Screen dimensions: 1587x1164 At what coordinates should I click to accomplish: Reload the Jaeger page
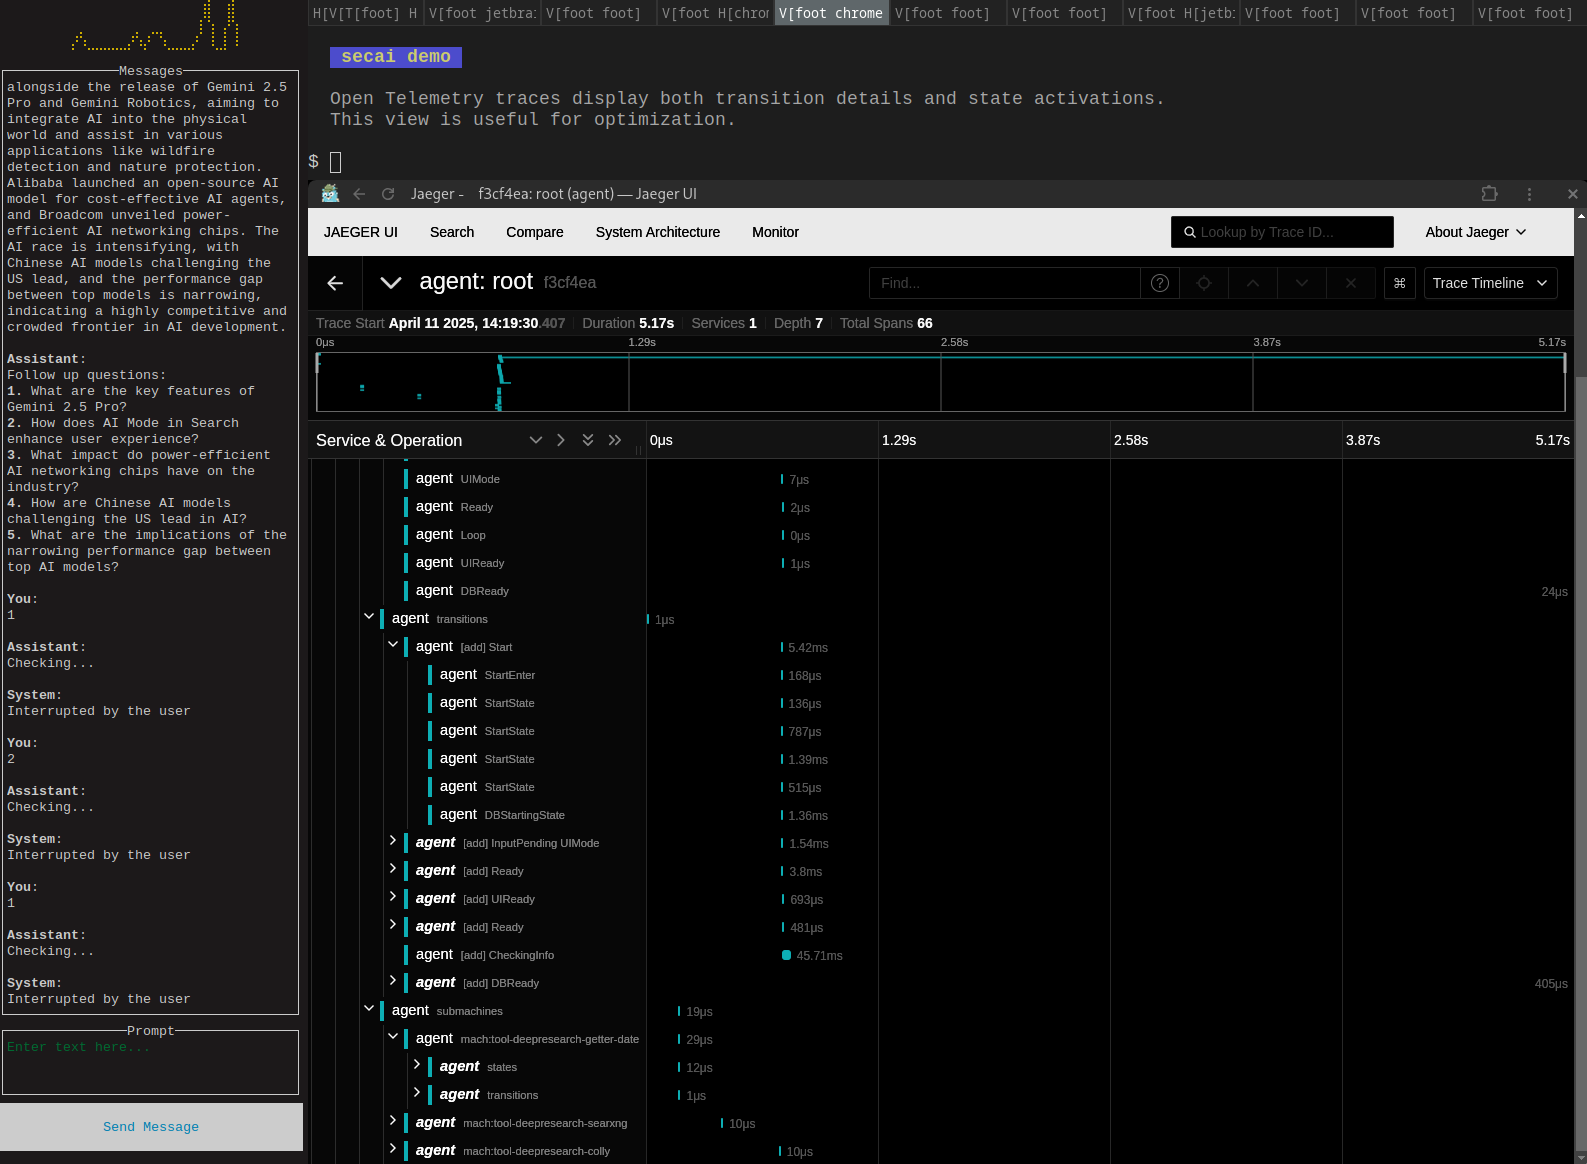388,194
